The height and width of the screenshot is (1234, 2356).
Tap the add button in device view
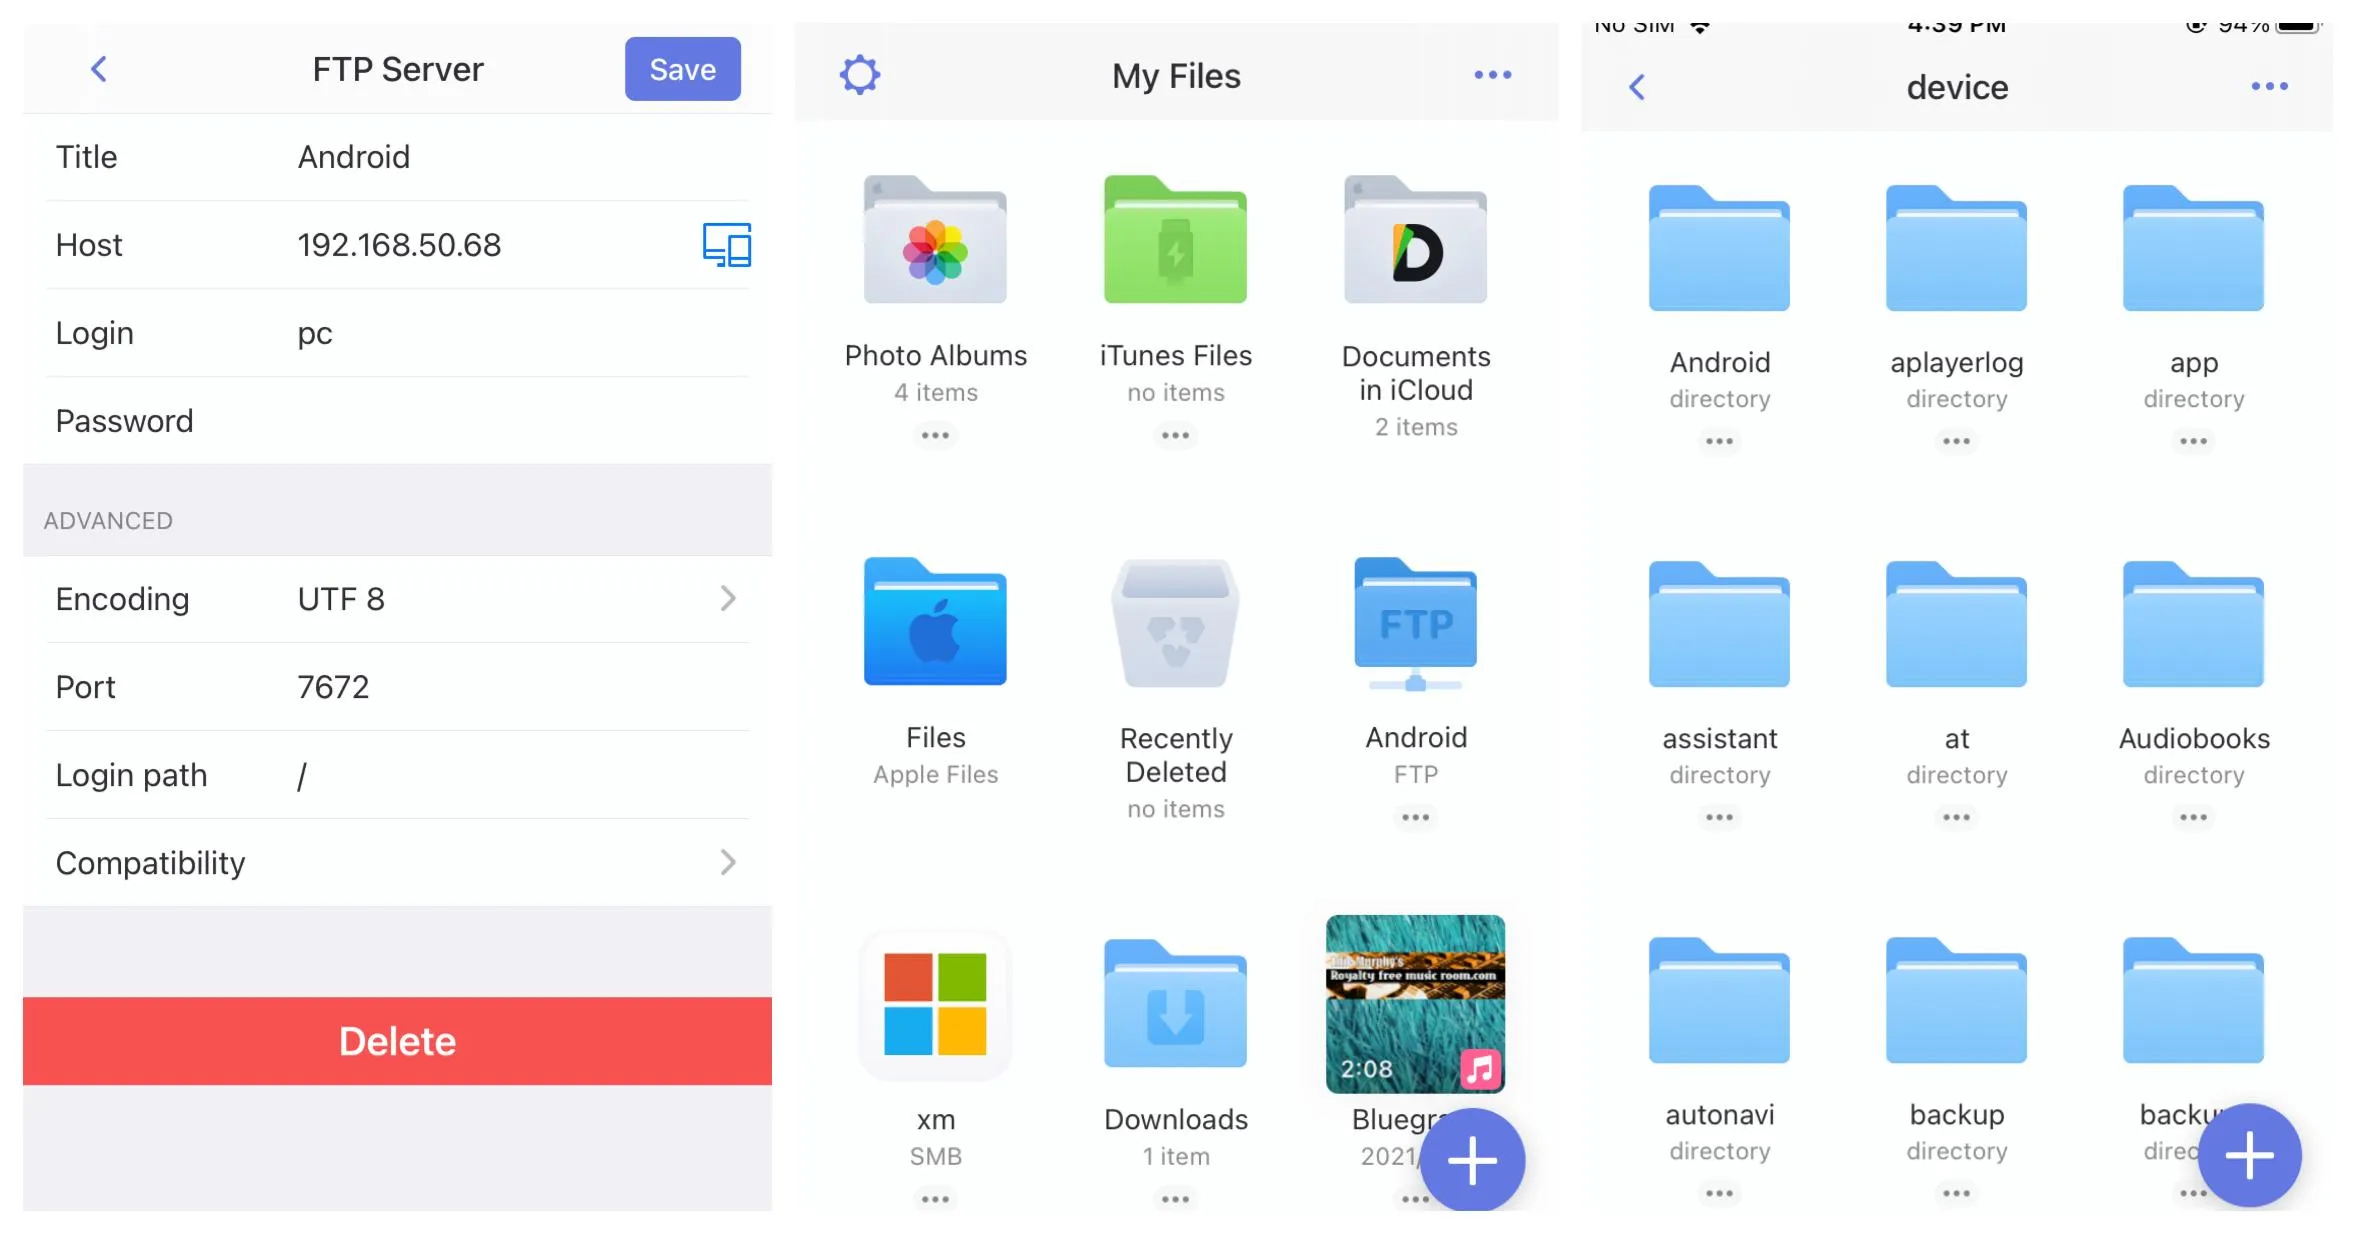click(x=2249, y=1155)
